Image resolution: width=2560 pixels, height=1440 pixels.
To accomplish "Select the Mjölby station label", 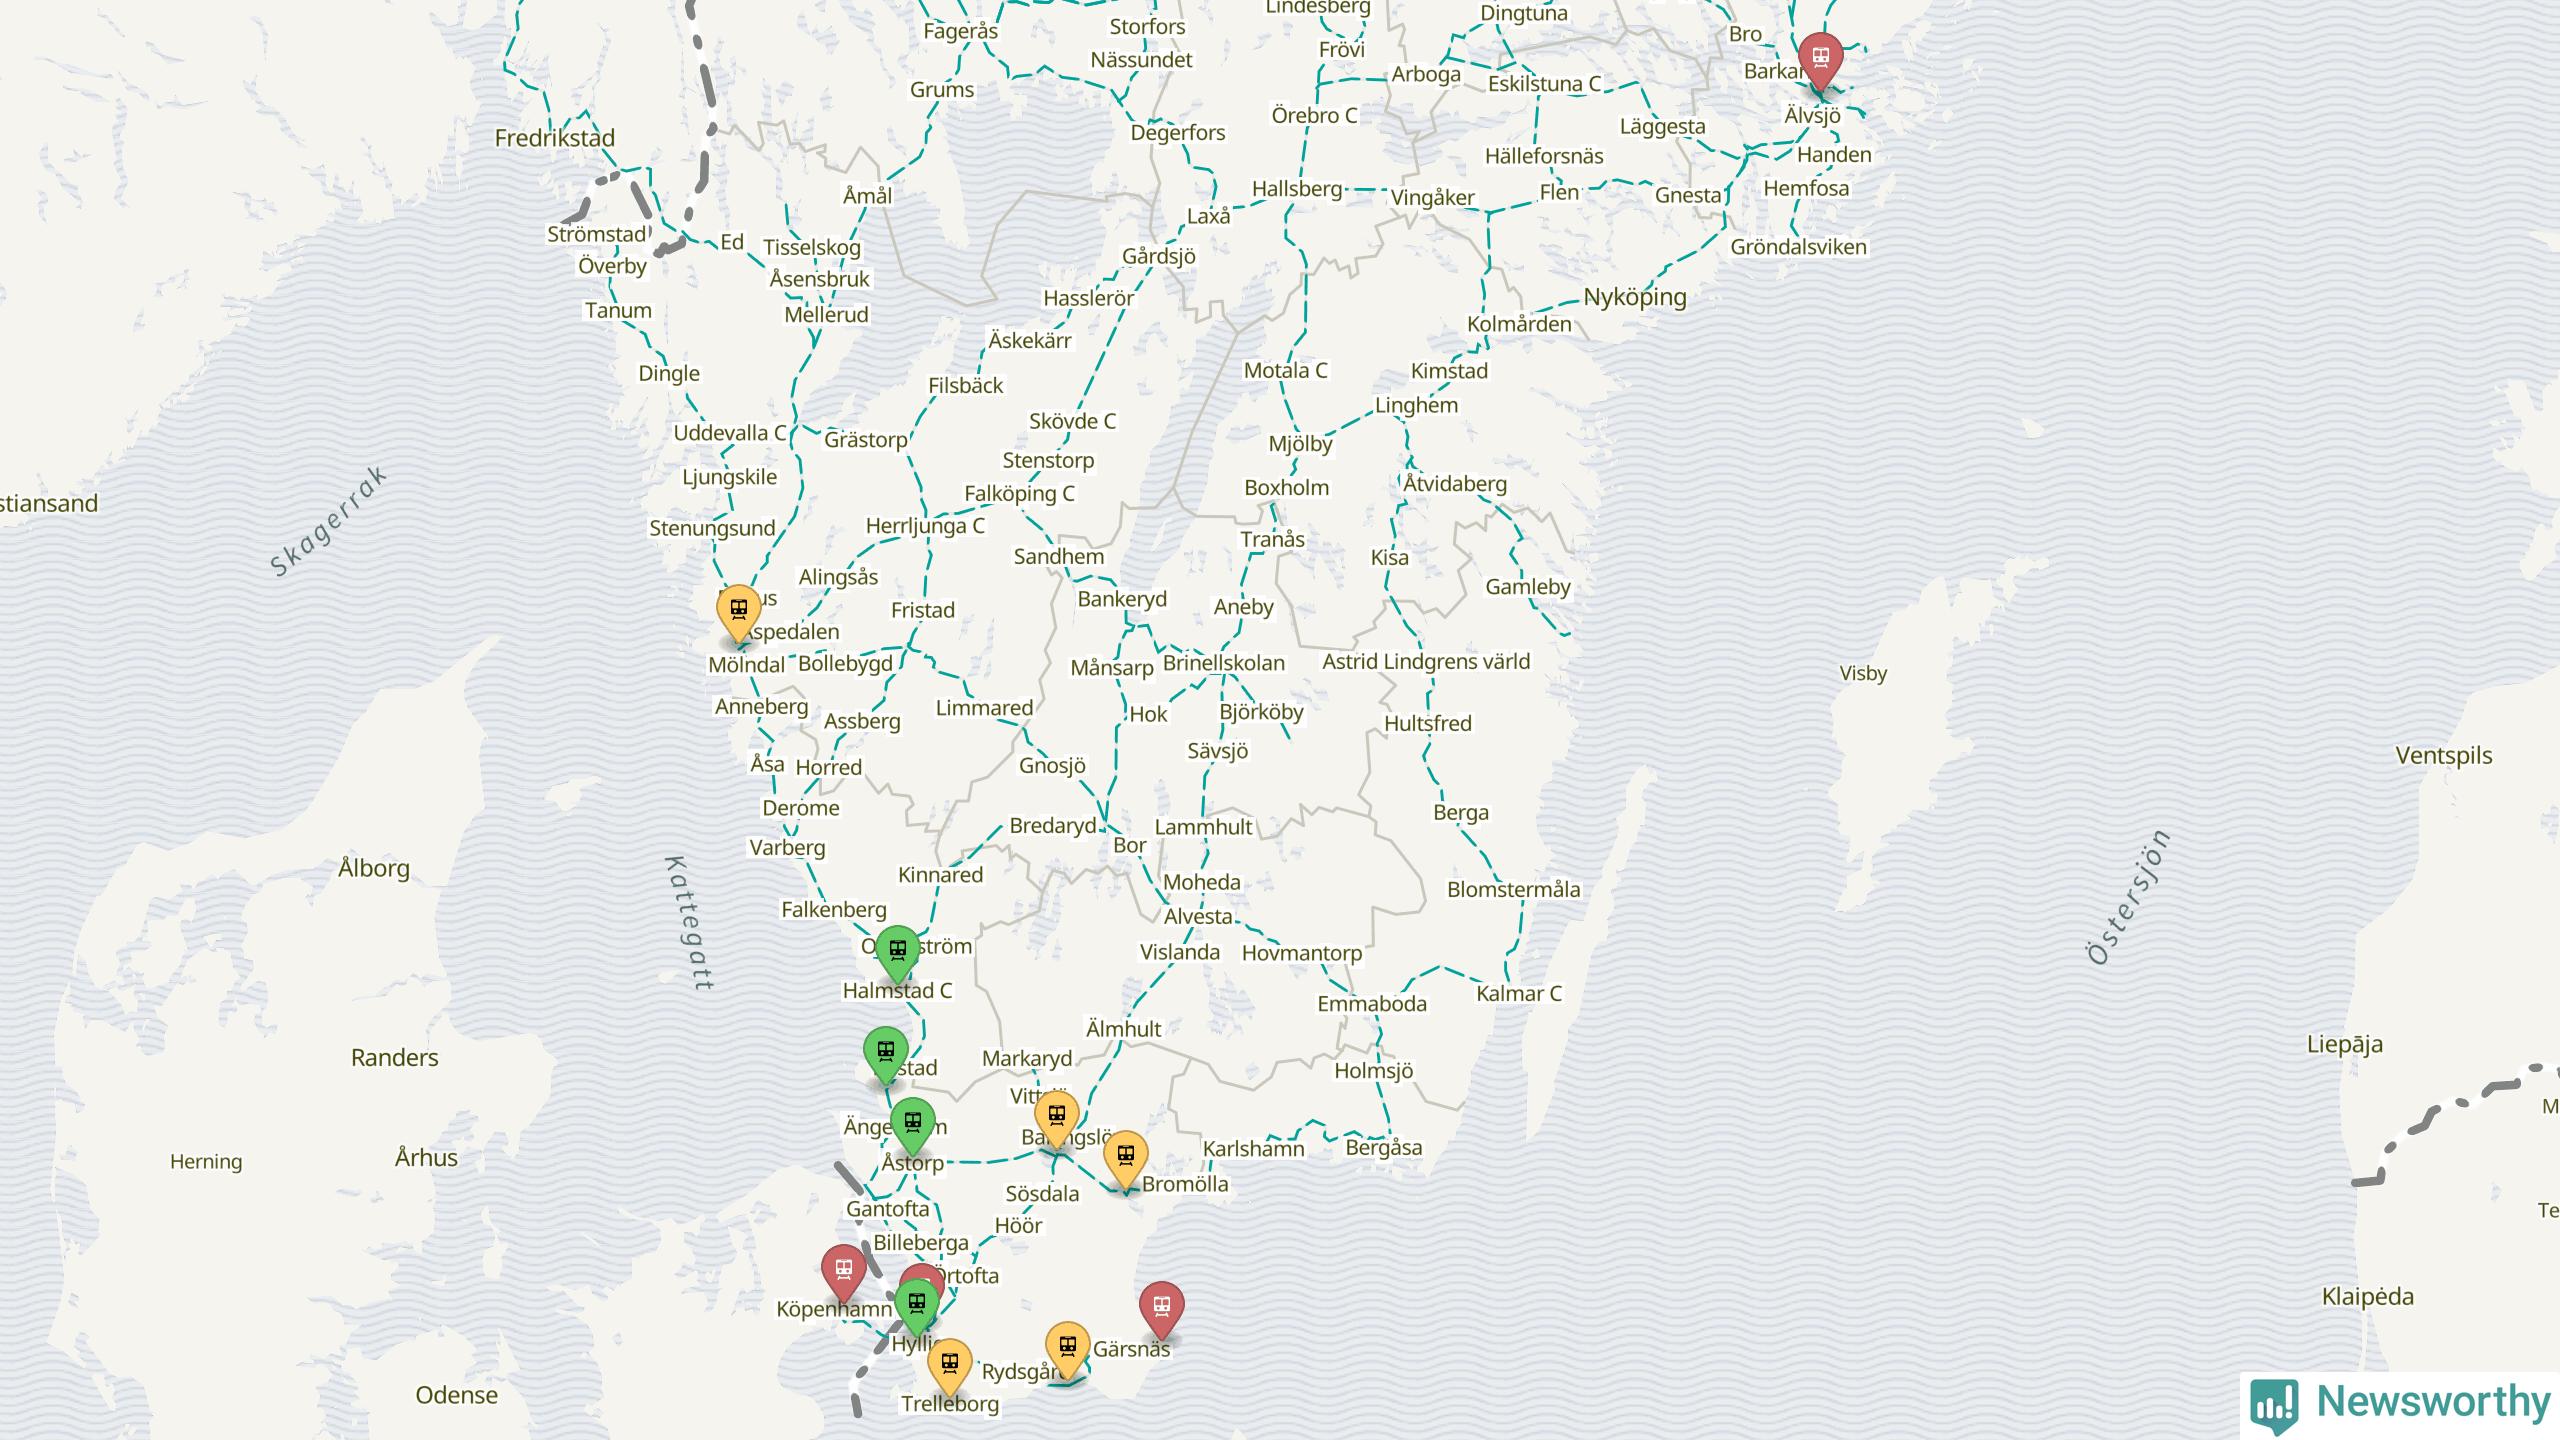I will pyautogui.click(x=1300, y=443).
